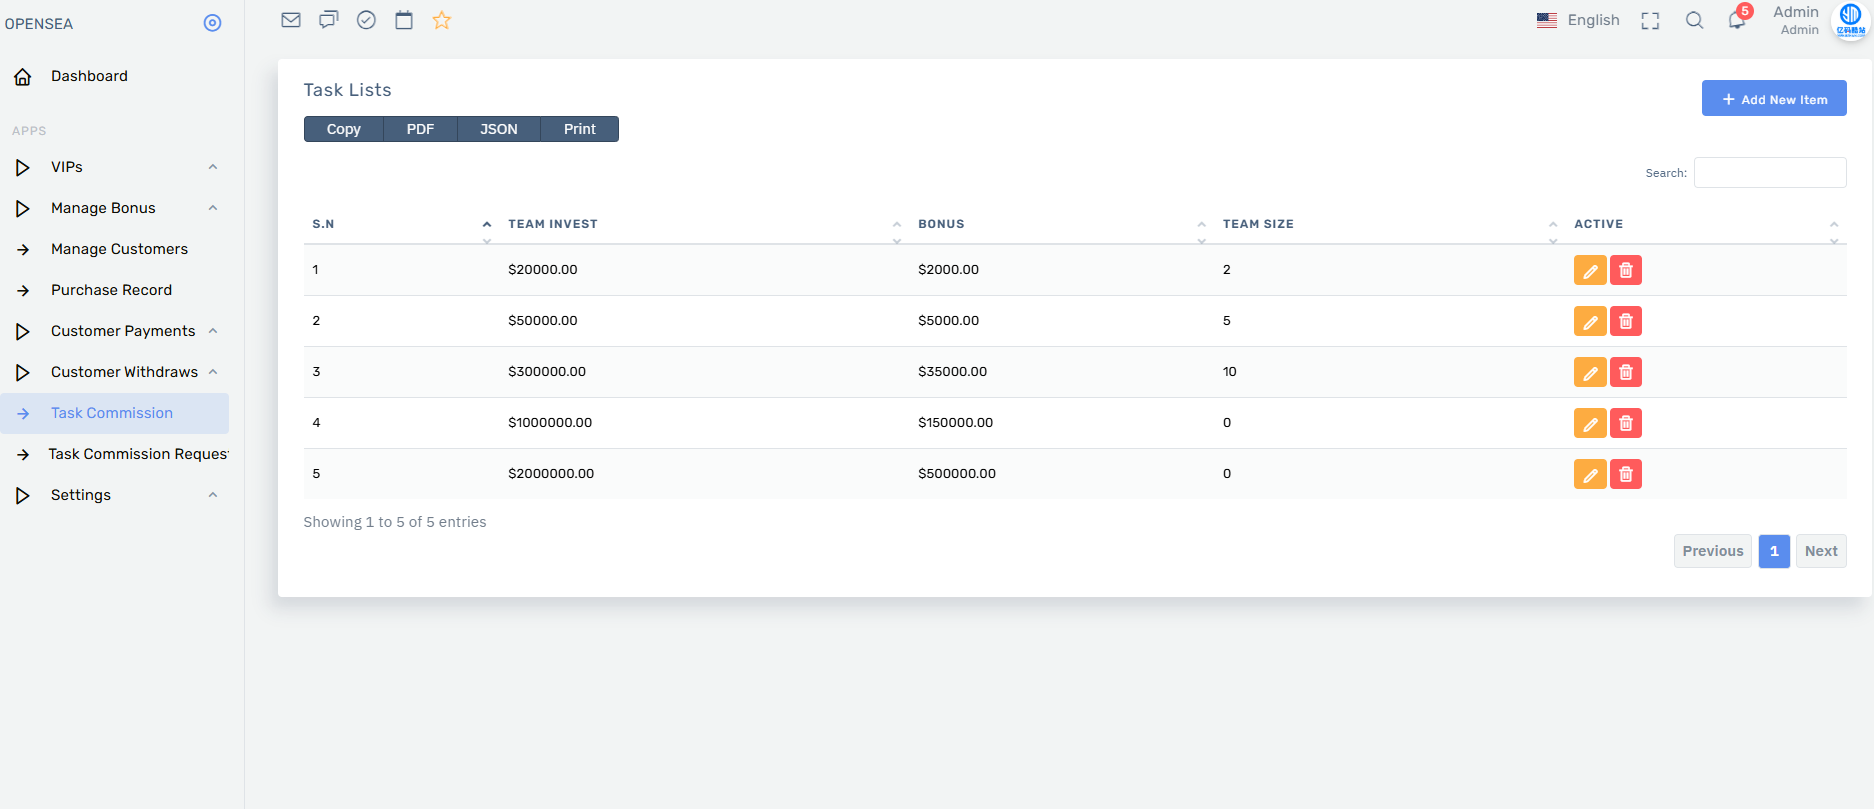The width and height of the screenshot is (1874, 809).
Task: Edit the $20000.00 team invest row
Action: pos(1589,270)
